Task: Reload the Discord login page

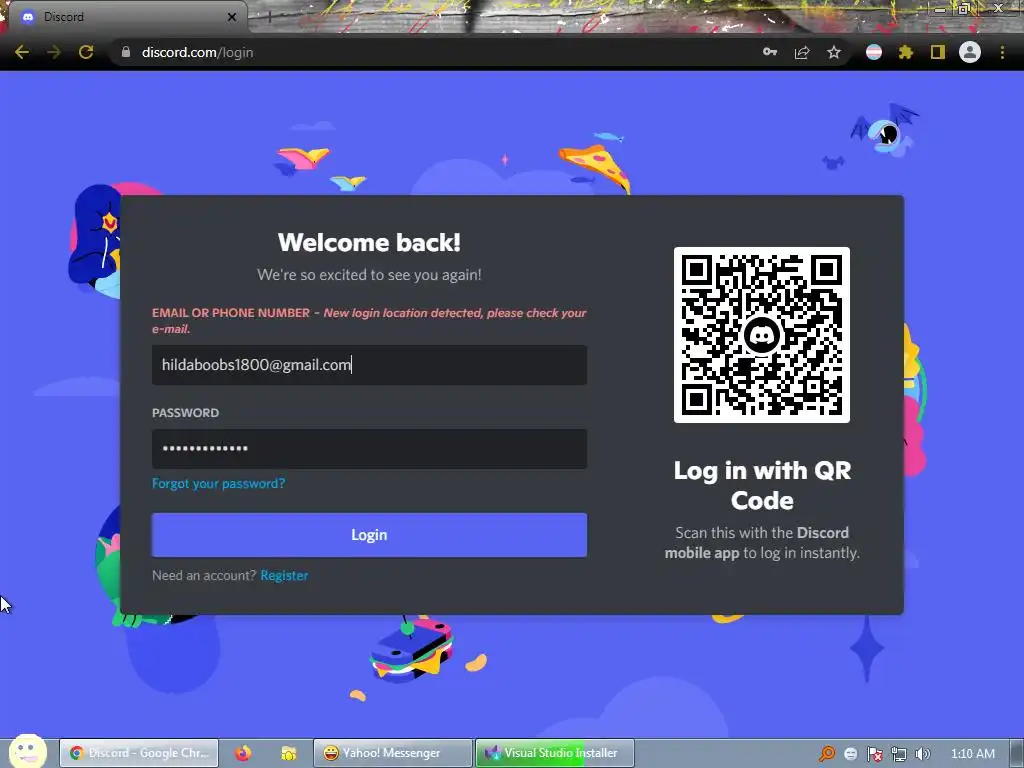Action: (86, 52)
